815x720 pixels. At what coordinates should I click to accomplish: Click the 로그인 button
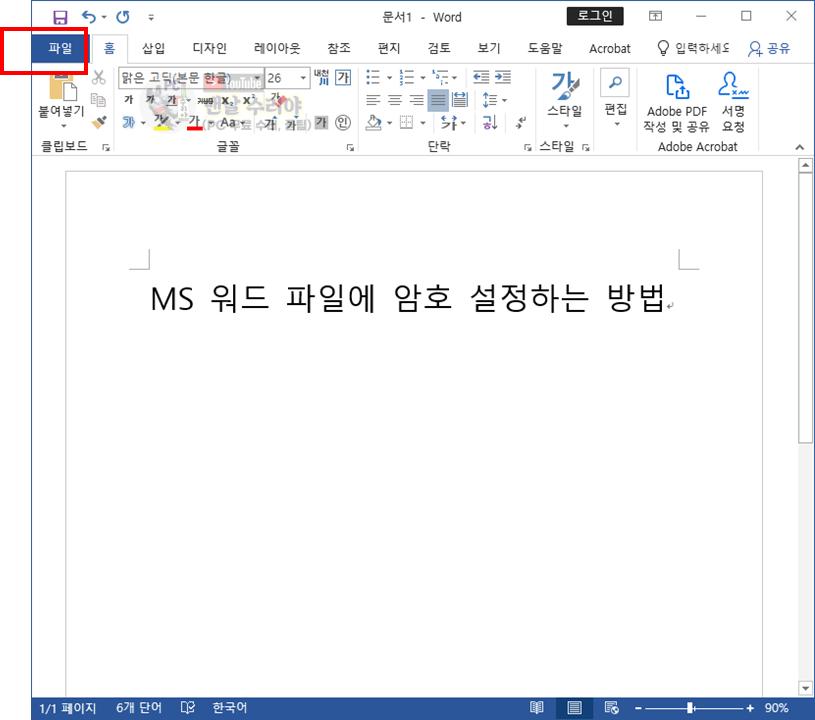pyautogui.click(x=595, y=16)
